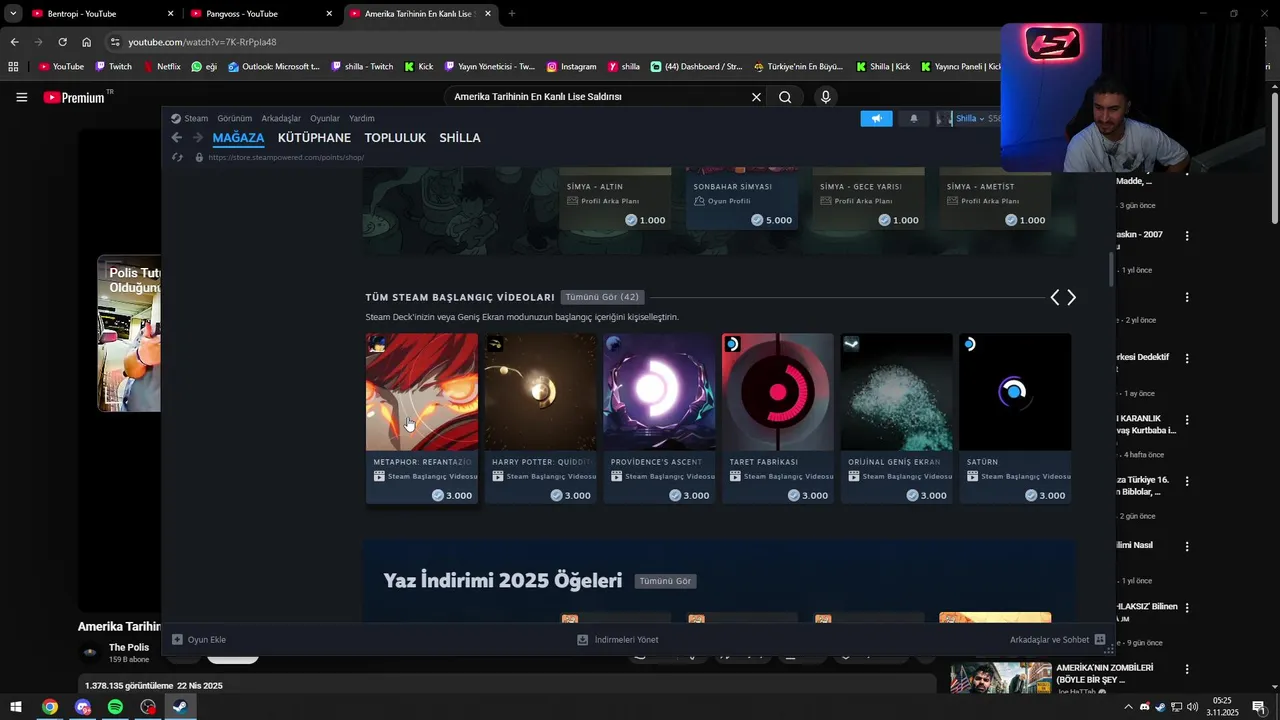Screen dimensions: 1280x720
Task: Open the YouTube hamburger guide menu
Action: coord(21,97)
